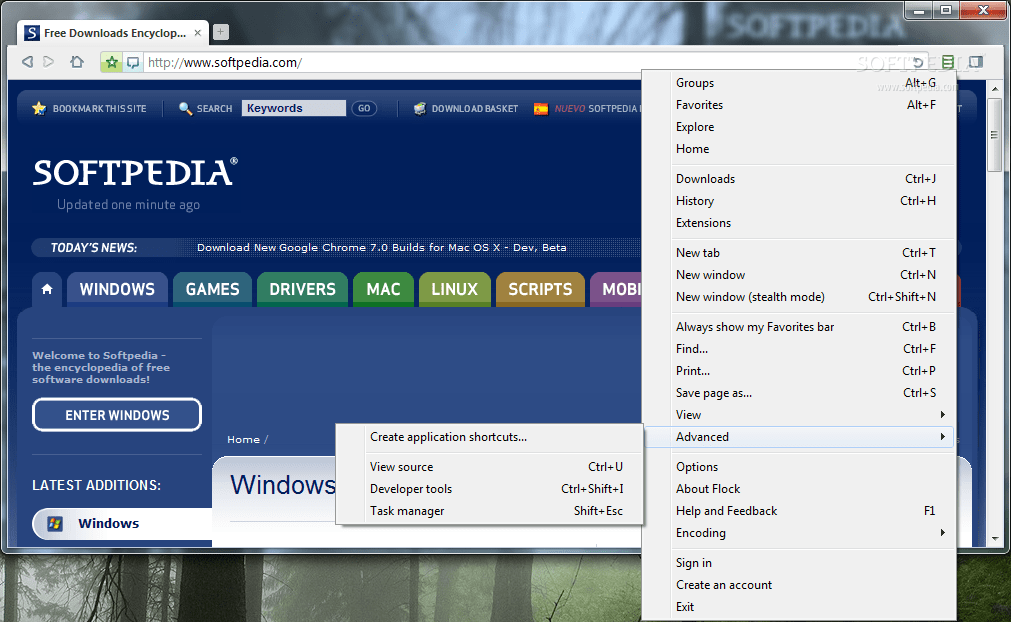Select About Flock menu item
1011x622 pixels.
800,489
